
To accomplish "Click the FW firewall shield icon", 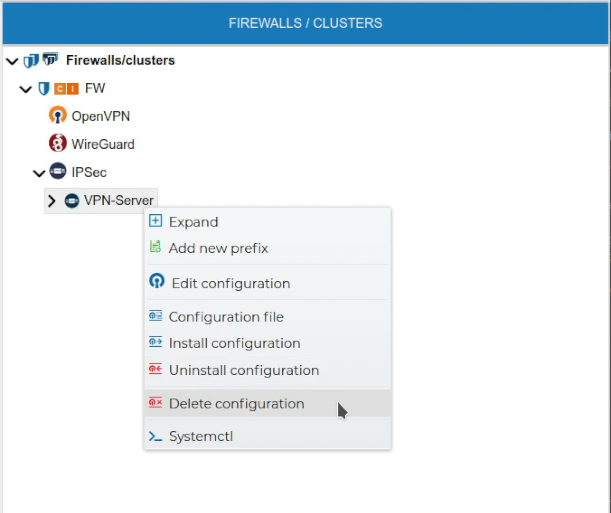I will pos(44,88).
